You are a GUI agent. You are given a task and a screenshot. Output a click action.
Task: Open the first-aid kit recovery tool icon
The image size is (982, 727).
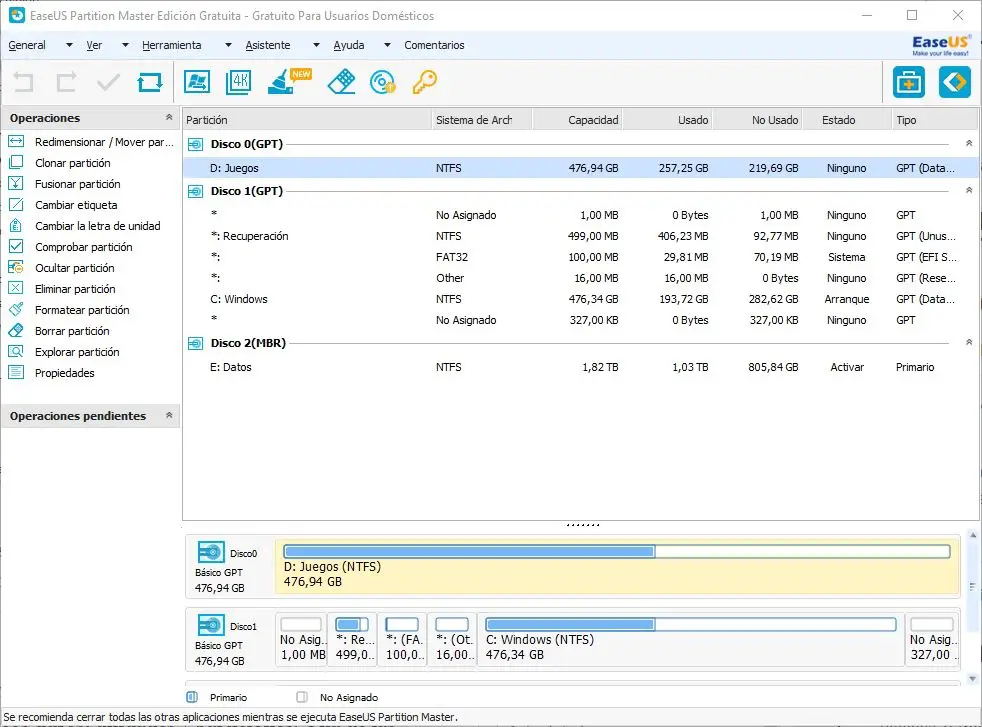[x=908, y=83]
